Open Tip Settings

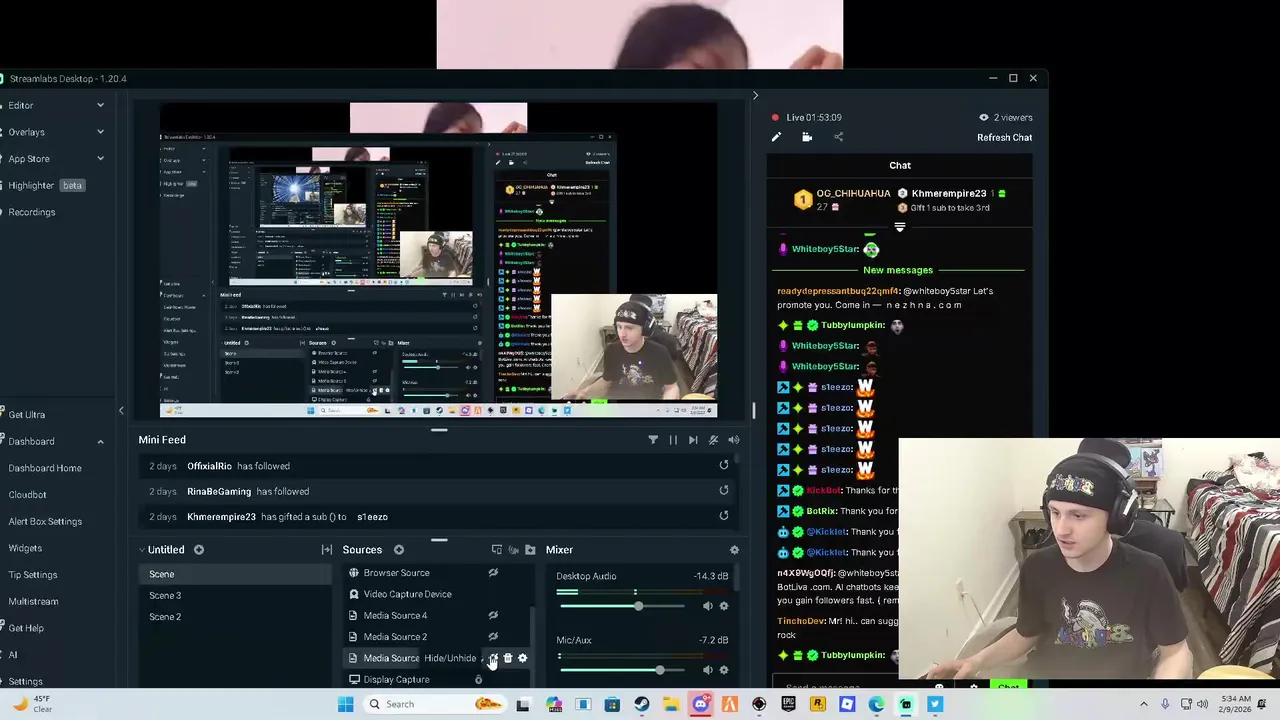click(x=33, y=575)
